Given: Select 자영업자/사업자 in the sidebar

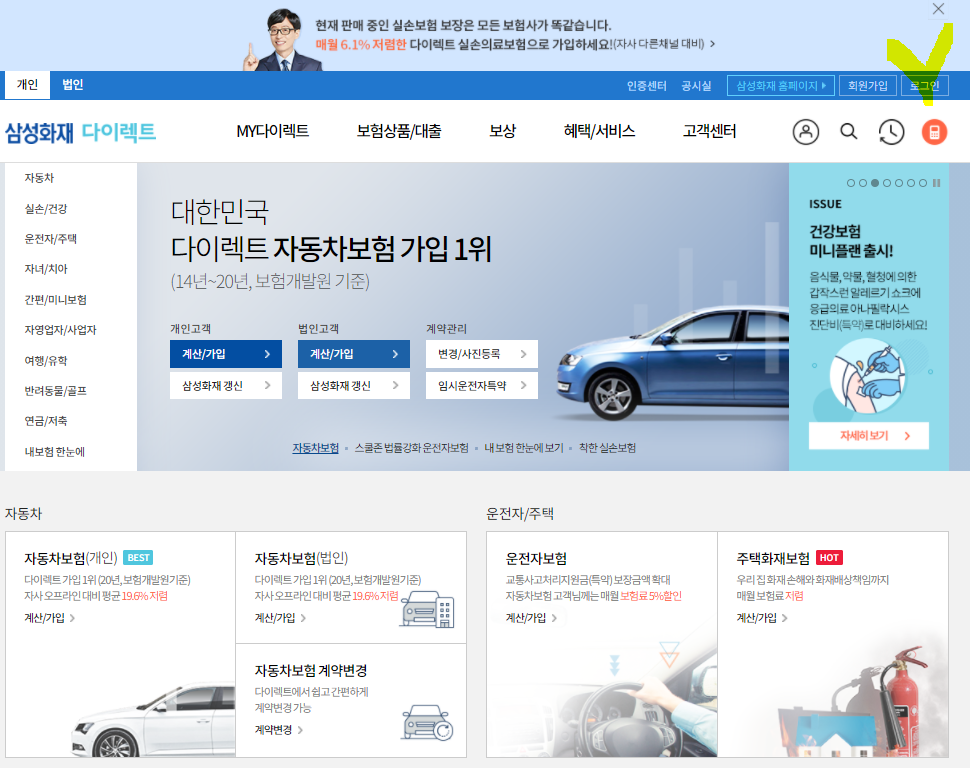Looking at the screenshot, I should (61, 330).
